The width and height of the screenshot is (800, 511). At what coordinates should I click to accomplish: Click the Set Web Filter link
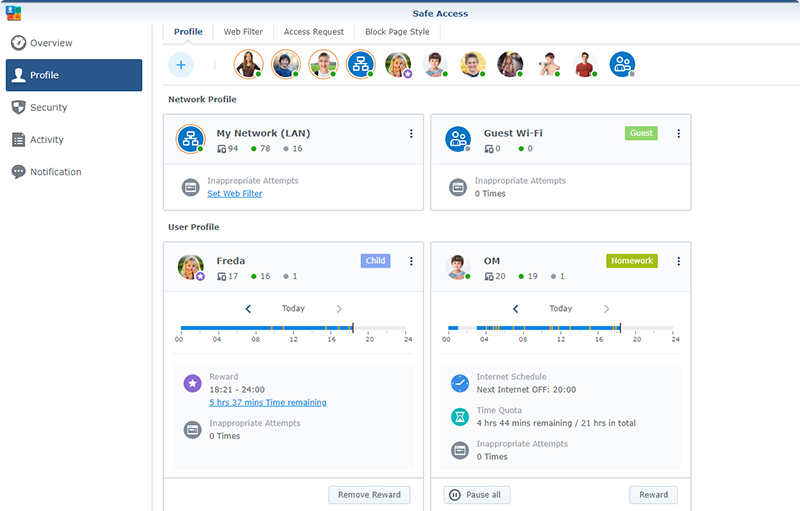point(234,194)
